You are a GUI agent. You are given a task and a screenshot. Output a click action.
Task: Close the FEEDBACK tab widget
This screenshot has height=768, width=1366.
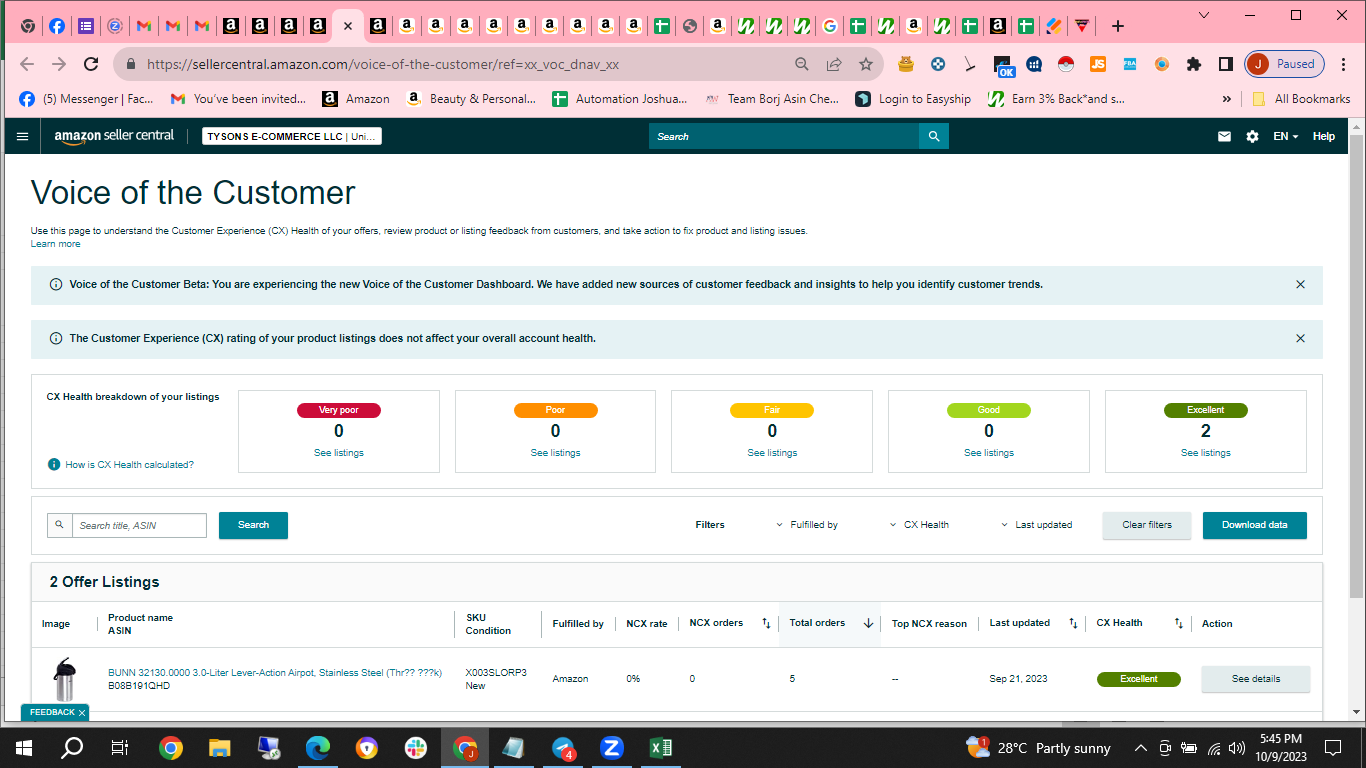(x=82, y=712)
